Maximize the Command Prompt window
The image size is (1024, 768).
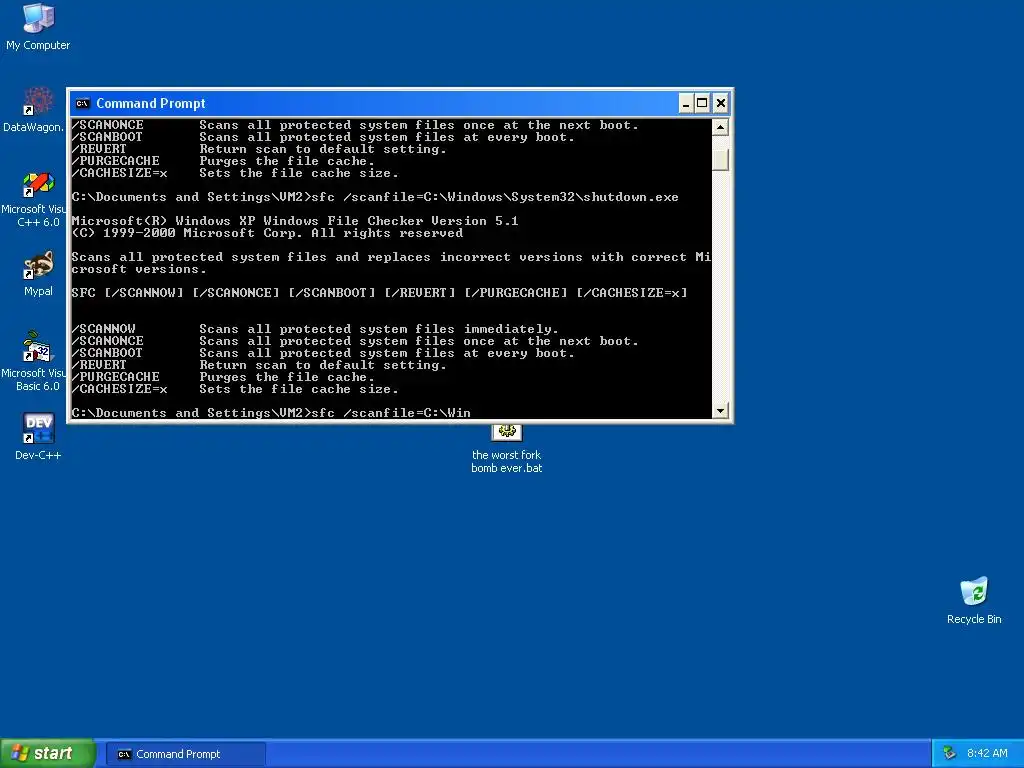(702, 103)
